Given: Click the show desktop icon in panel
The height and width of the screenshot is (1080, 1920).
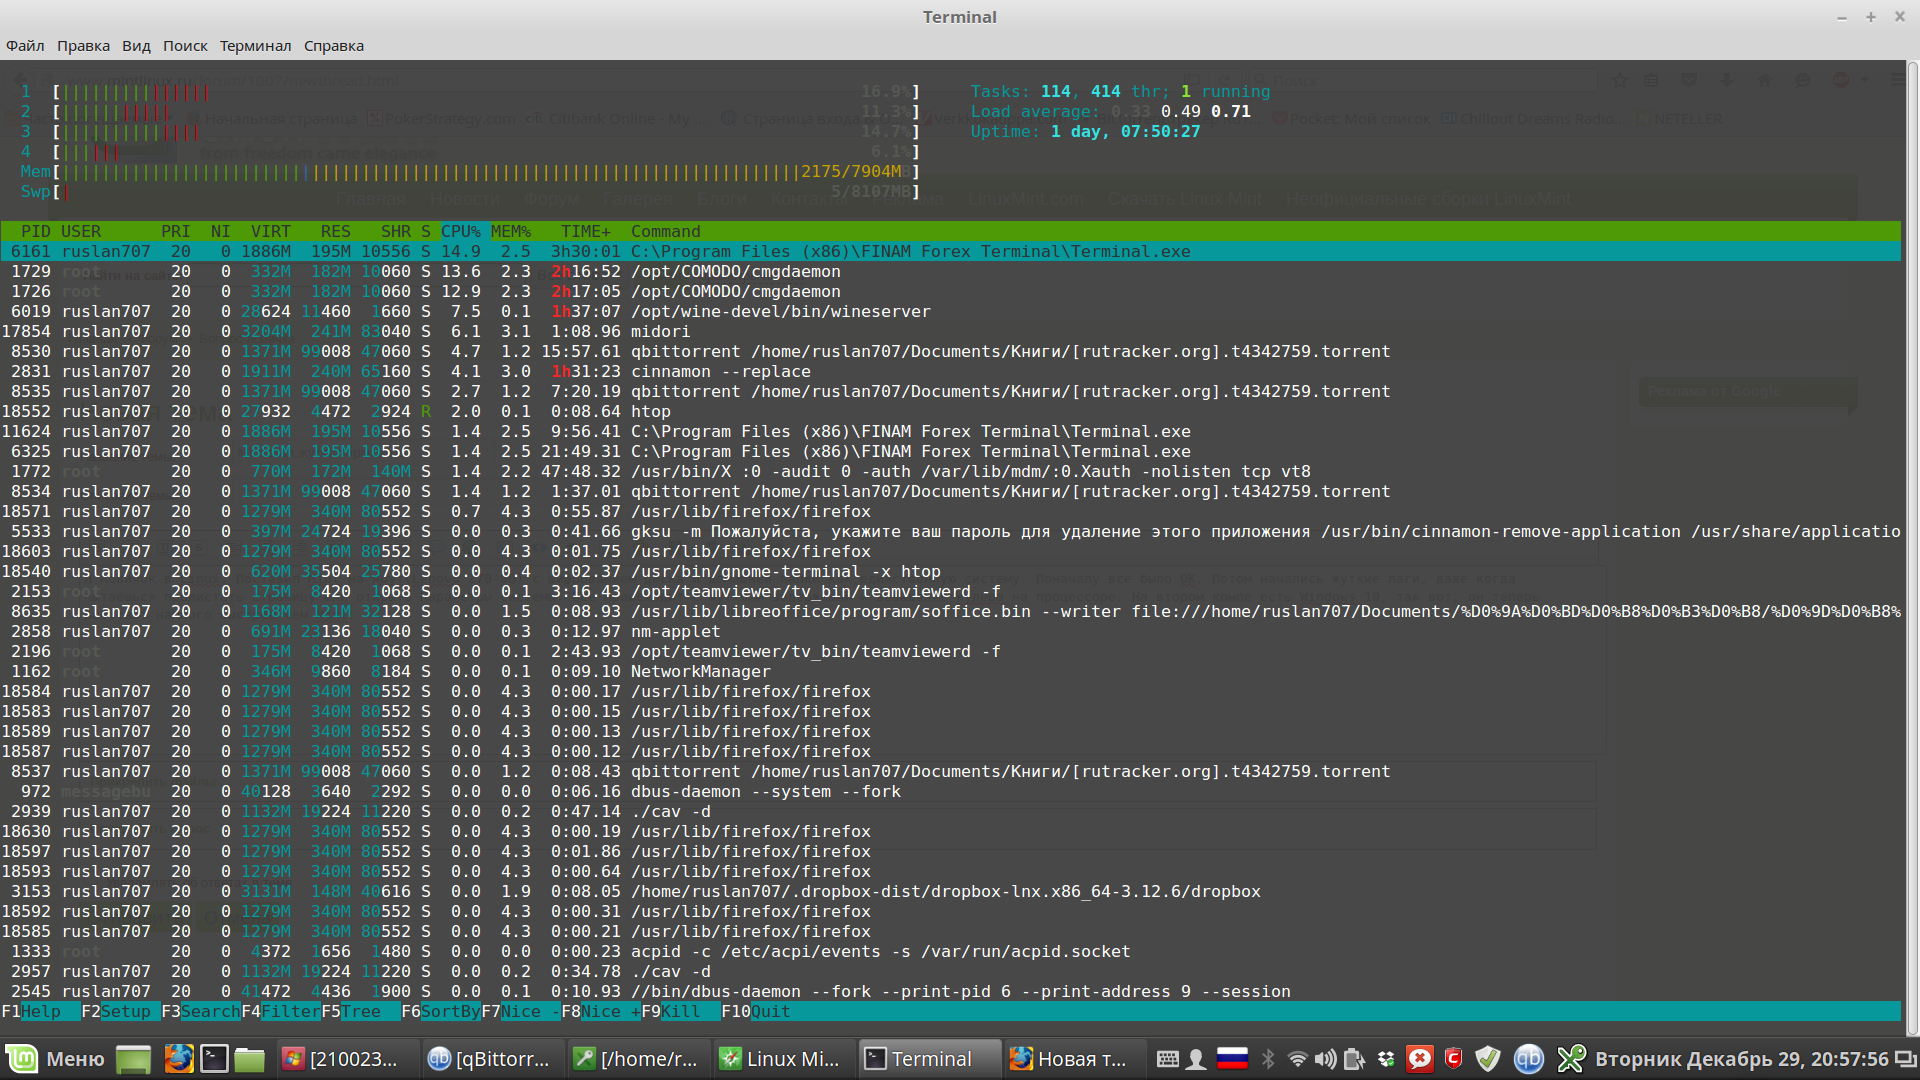Looking at the screenshot, I should point(132,1059).
